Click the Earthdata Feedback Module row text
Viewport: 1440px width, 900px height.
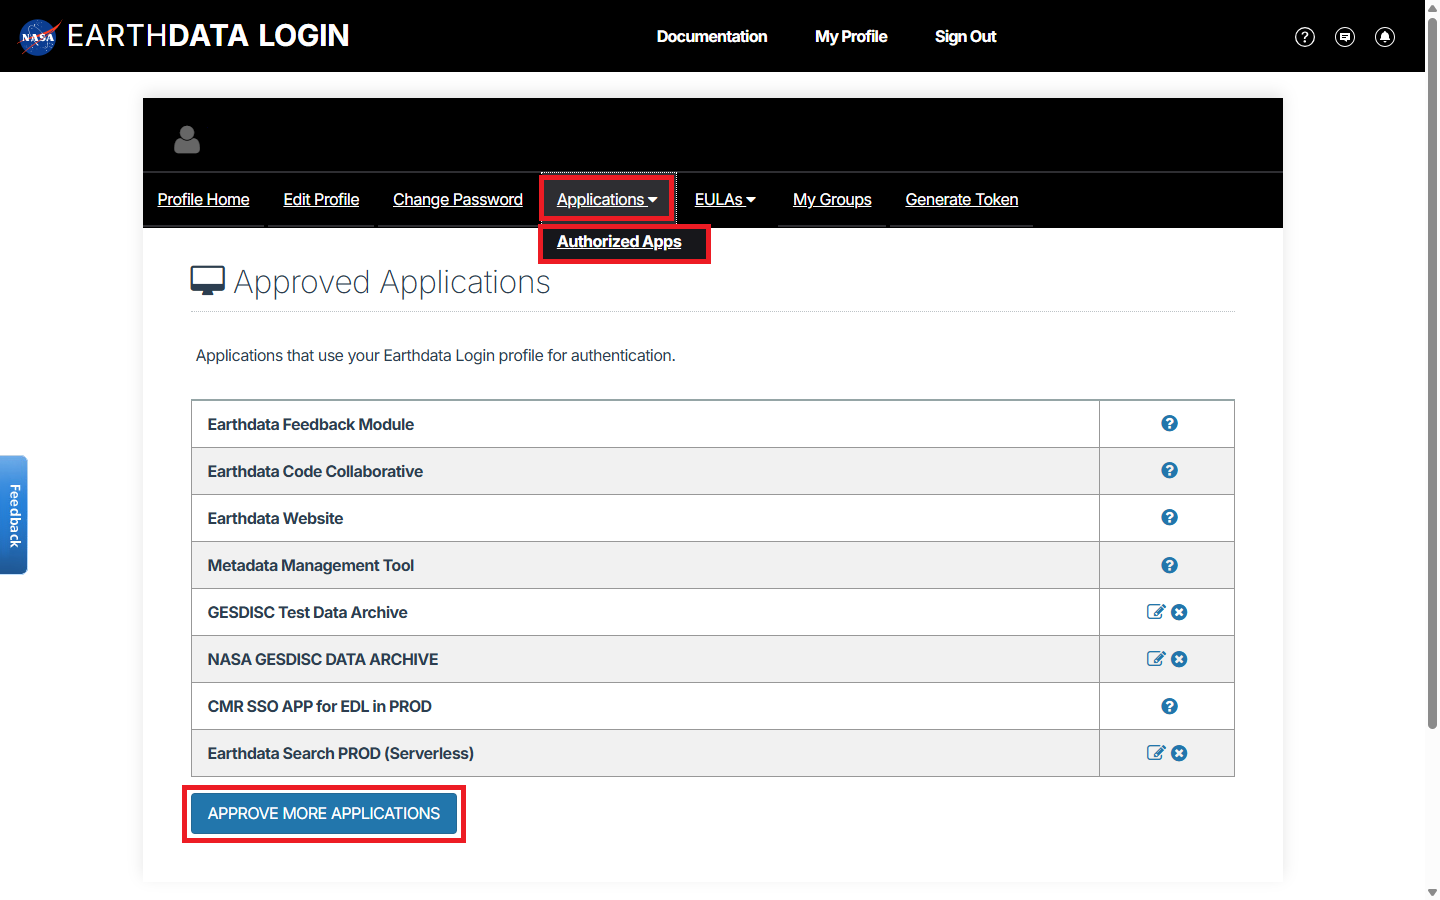tap(311, 424)
